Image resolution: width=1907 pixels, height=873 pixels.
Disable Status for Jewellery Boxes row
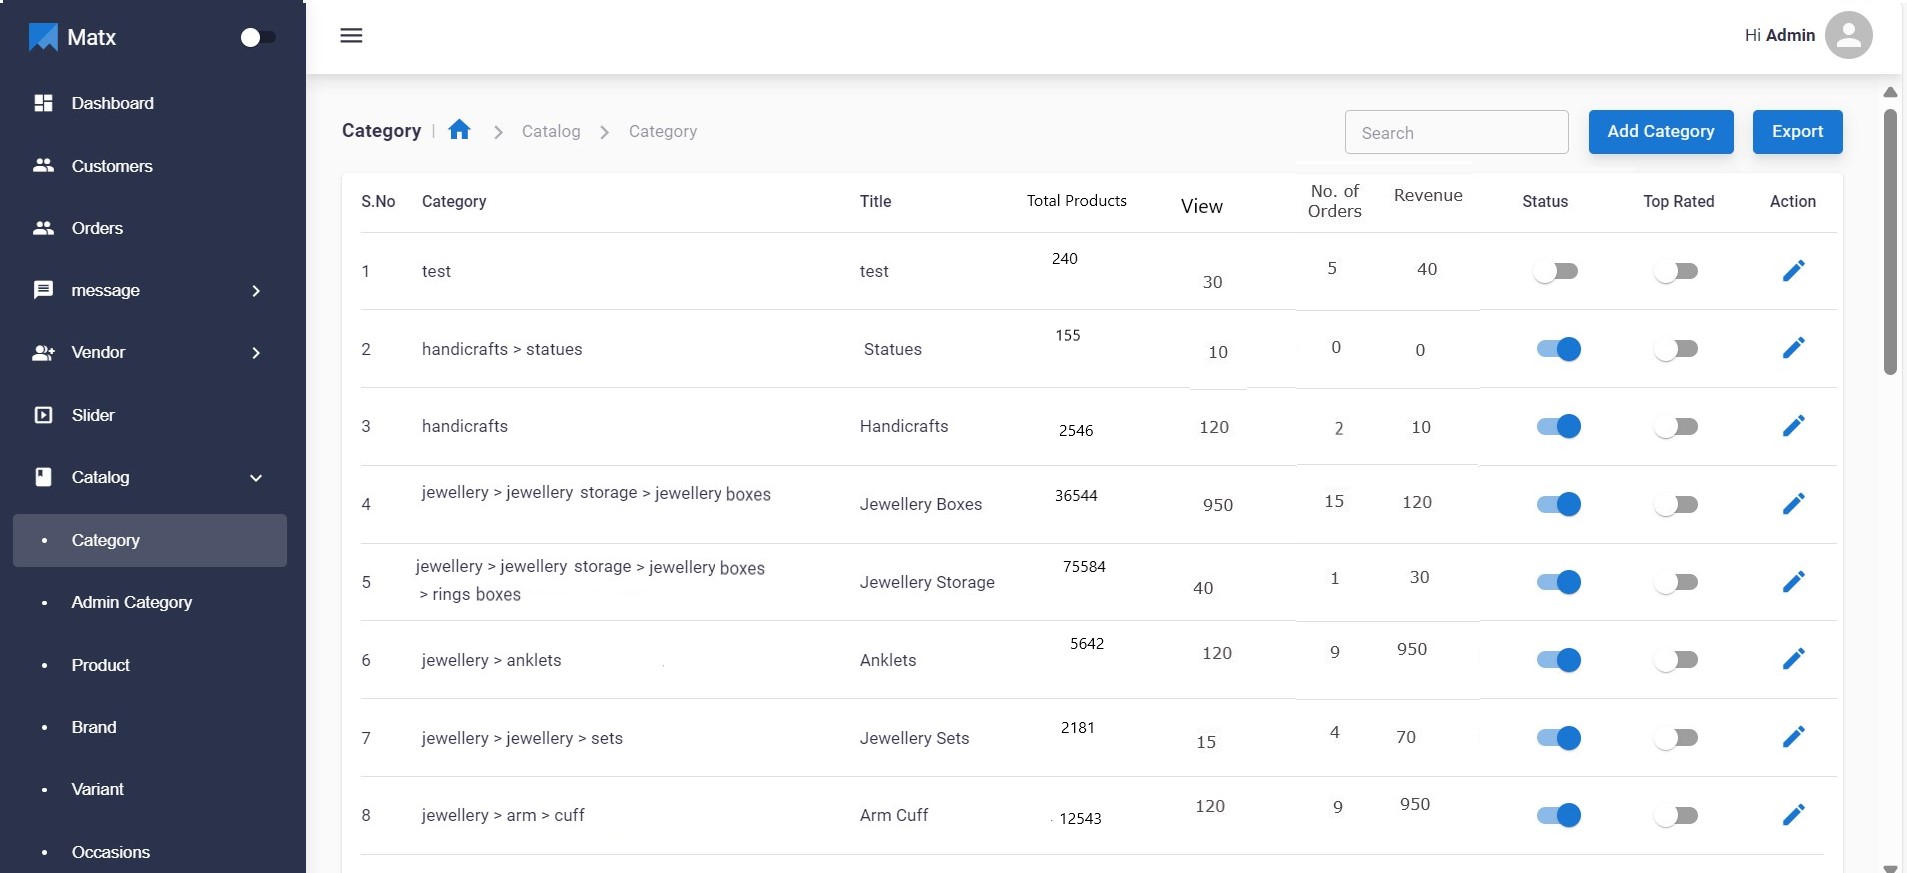point(1558,504)
